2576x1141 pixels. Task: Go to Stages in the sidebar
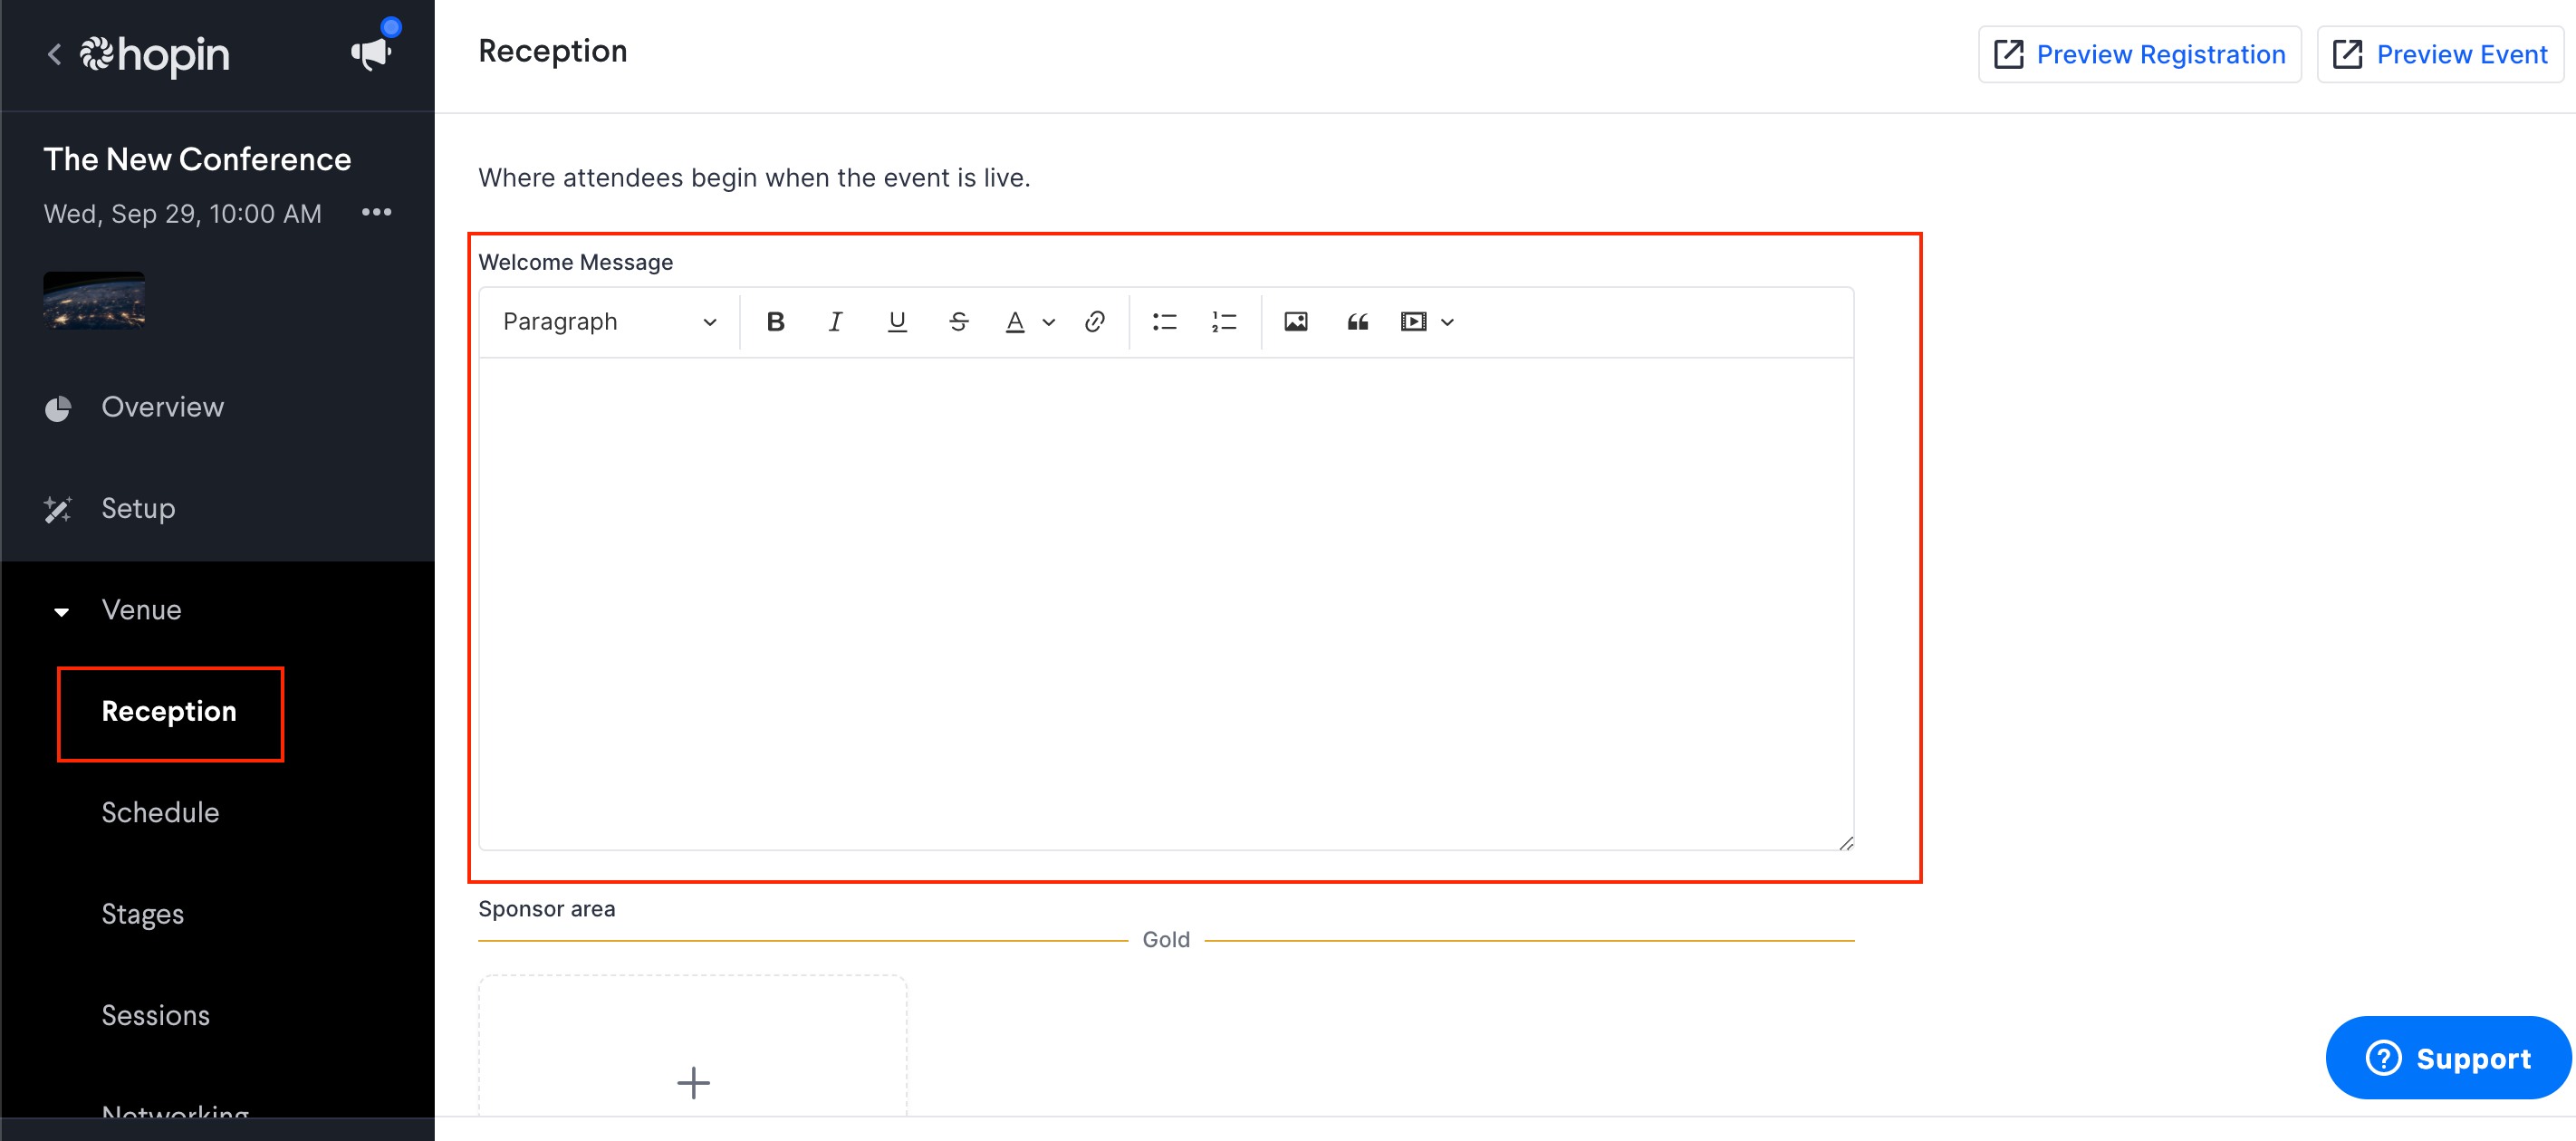coord(142,914)
